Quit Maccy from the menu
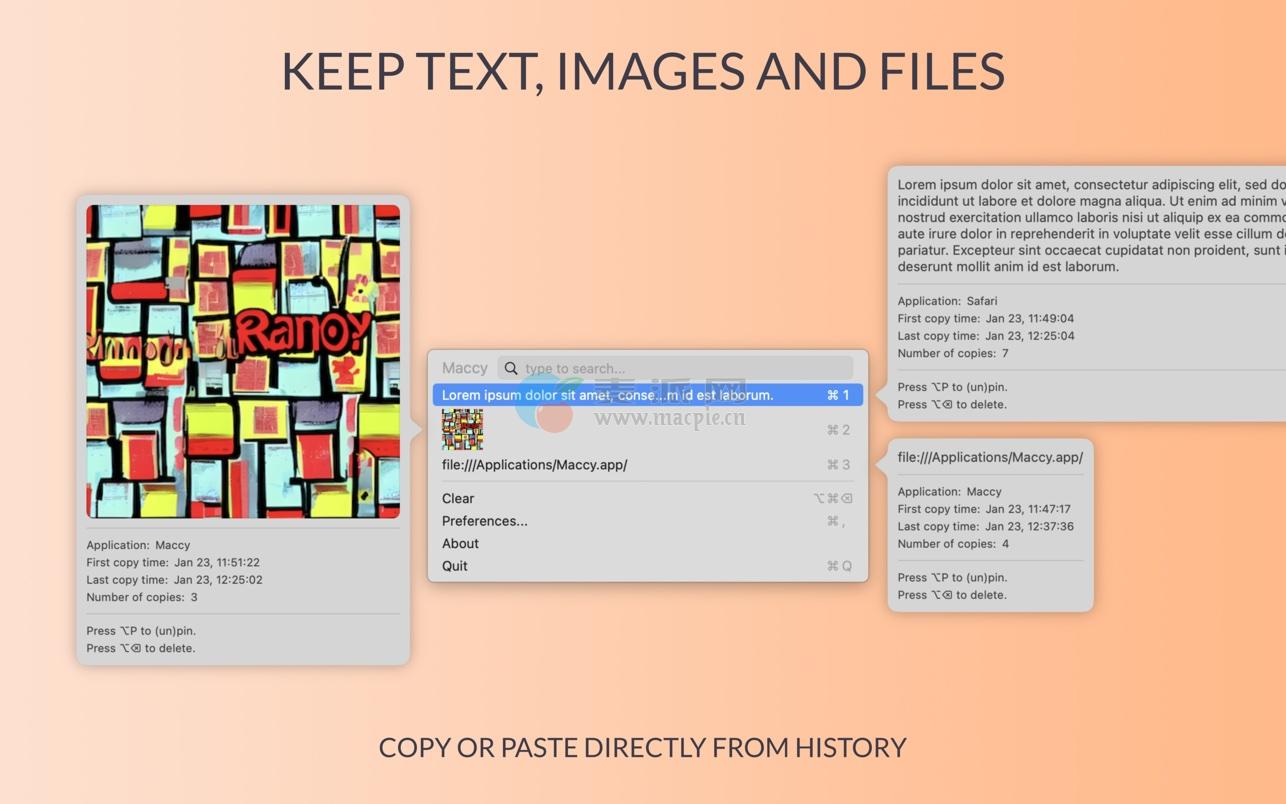This screenshot has width=1286, height=804. point(454,566)
